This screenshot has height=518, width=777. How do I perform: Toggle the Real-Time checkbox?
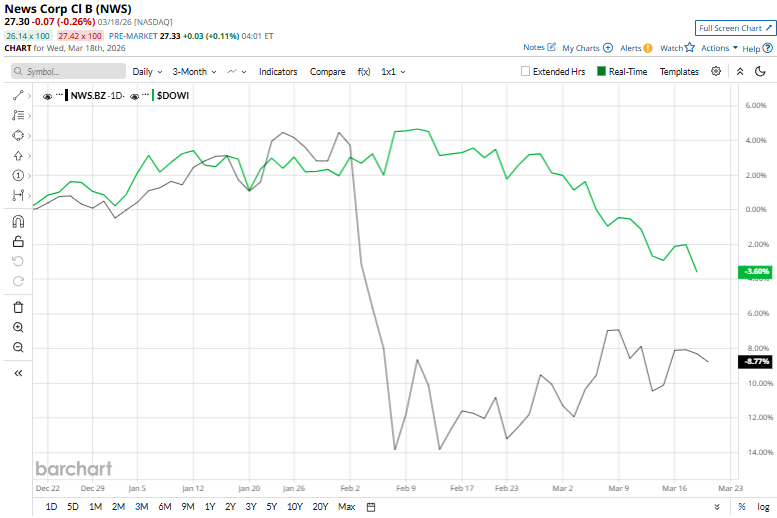tap(601, 72)
